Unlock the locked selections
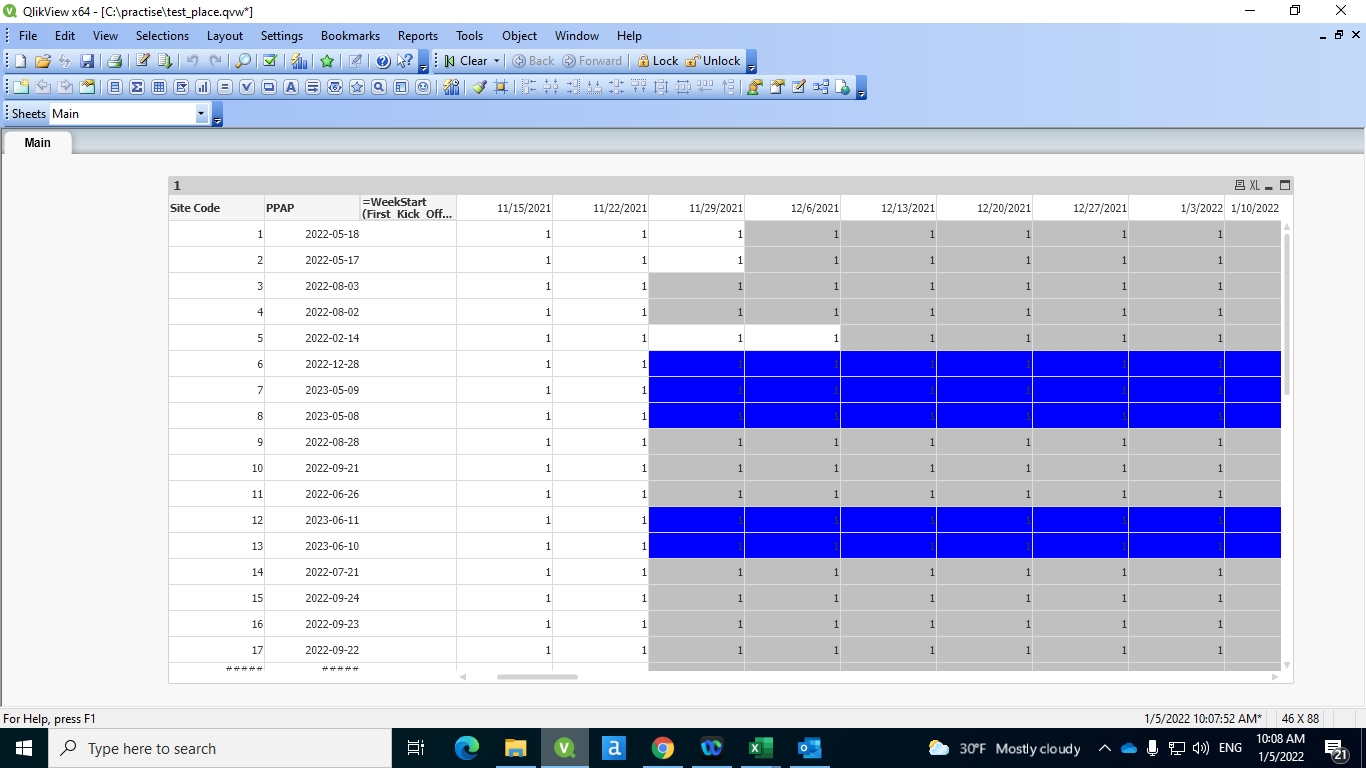 pos(711,60)
